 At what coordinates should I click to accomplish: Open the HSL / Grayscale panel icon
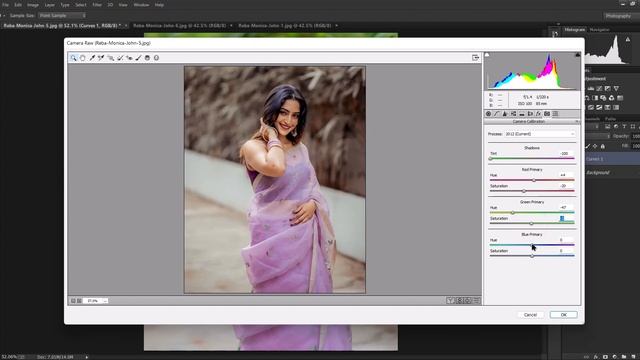[x=513, y=114]
